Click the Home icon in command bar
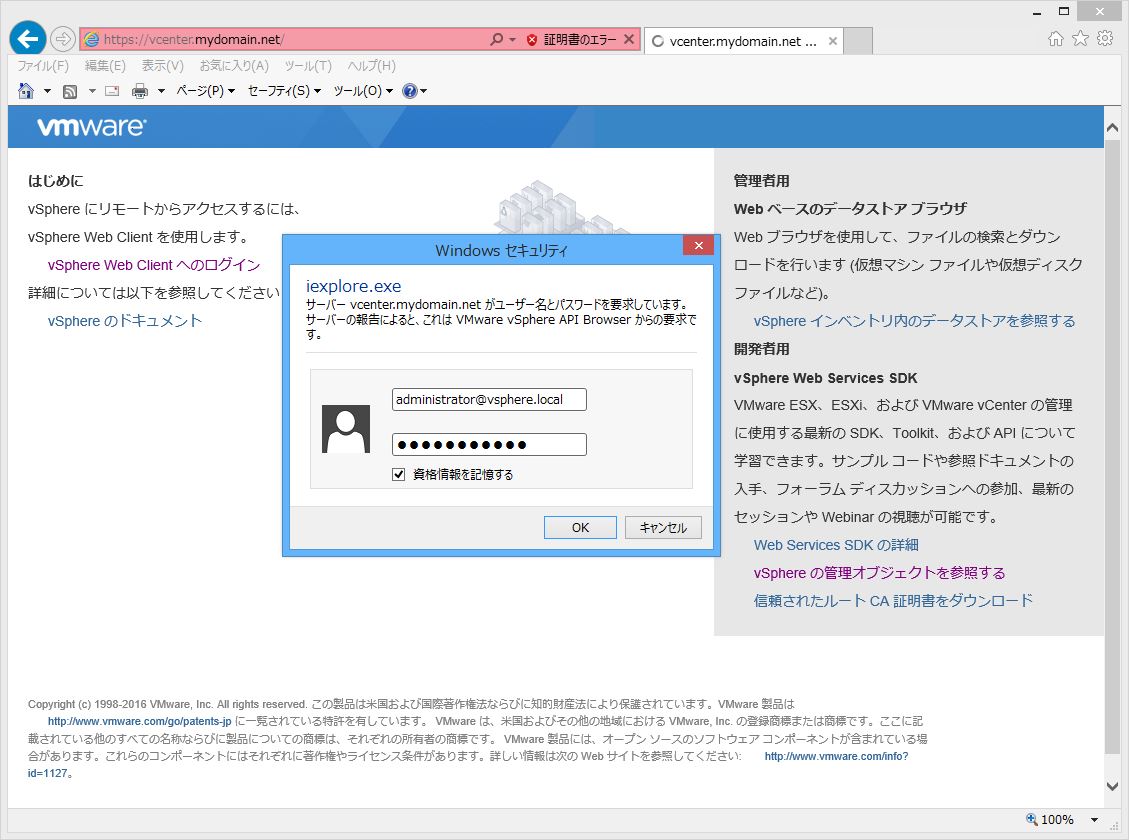 click(26, 91)
